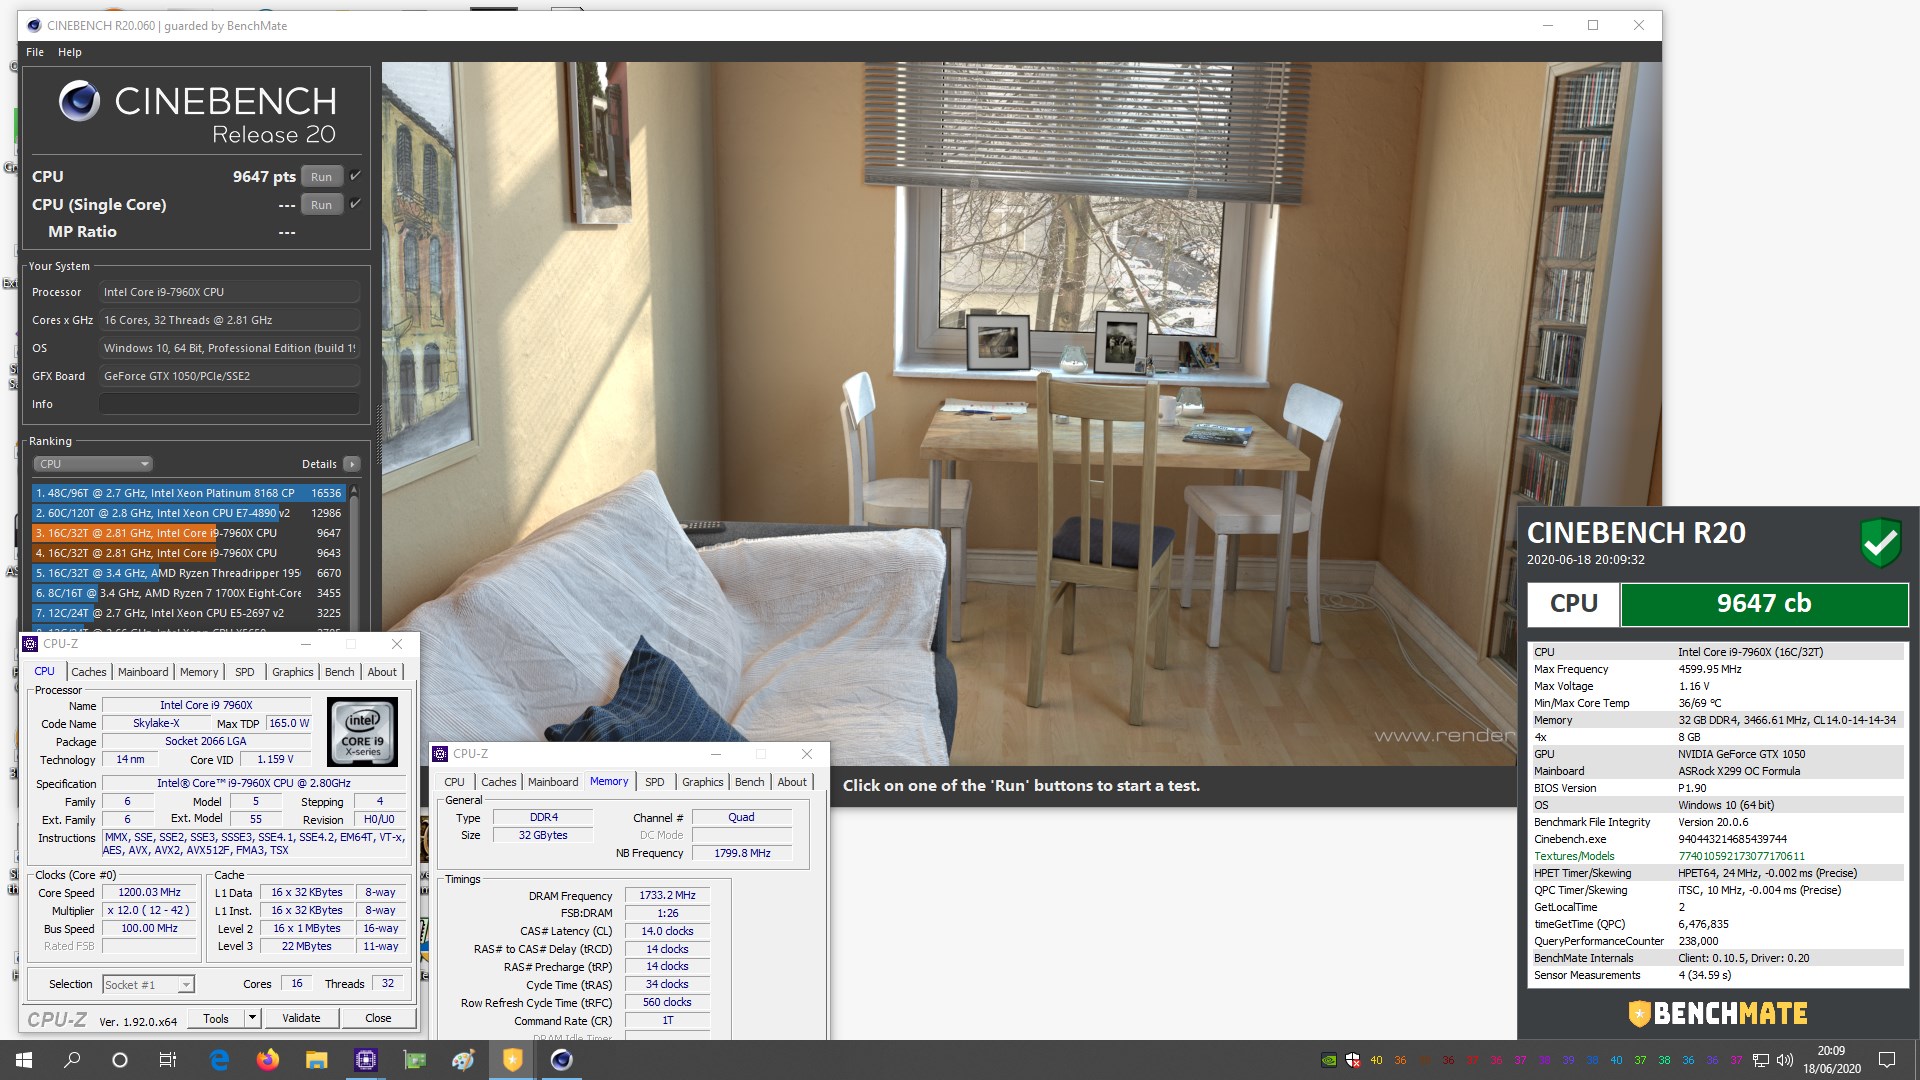The width and height of the screenshot is (1920, 1080).
Task: Switch to SPD tab in the Memory-tab CPU-Z window
Action: [x=655, y=782]
